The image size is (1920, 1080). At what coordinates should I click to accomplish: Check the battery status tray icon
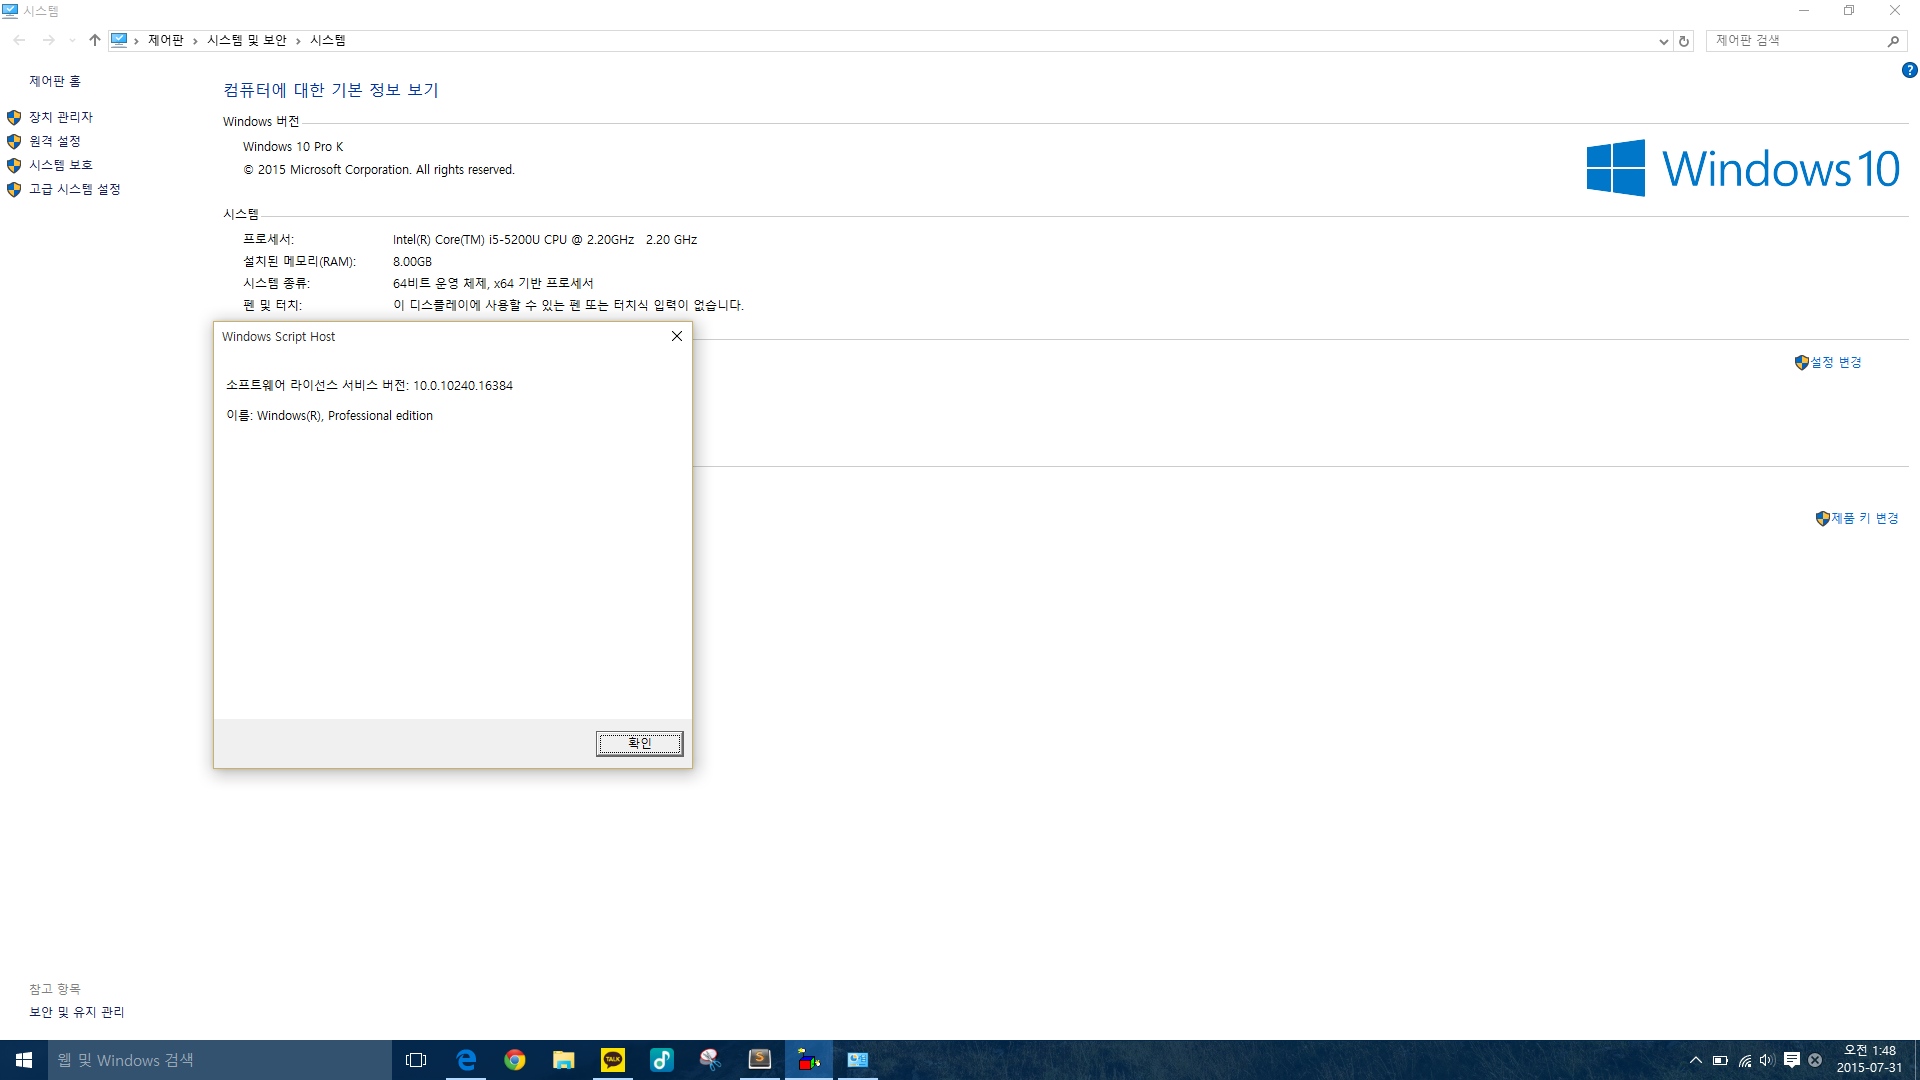tap(1720, 1060)
